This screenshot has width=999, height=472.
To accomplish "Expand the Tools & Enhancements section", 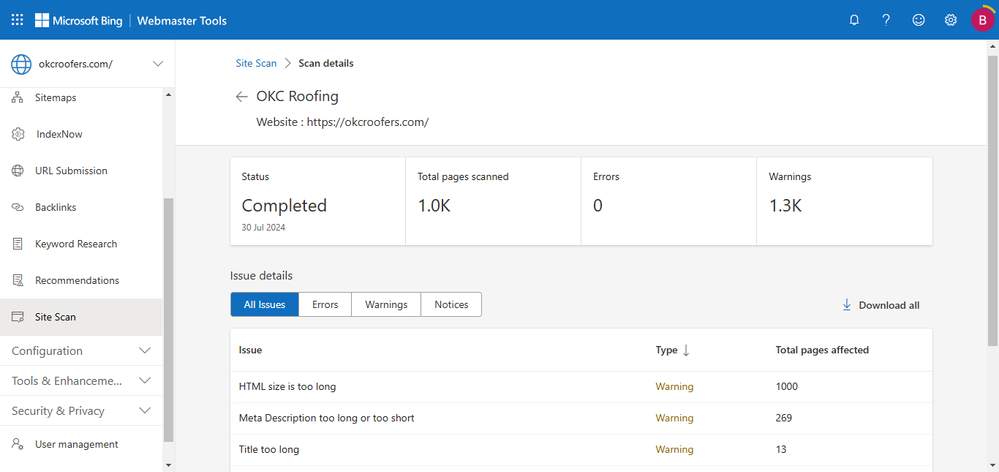I will point(145,381).
